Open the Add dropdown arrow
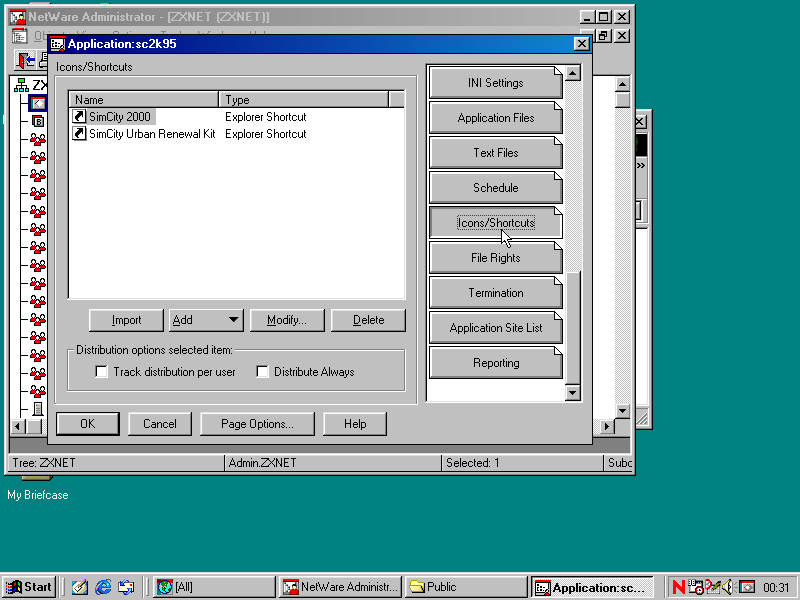Image resolution: width=800 pixels, height=600 pixels. point(233,320)
